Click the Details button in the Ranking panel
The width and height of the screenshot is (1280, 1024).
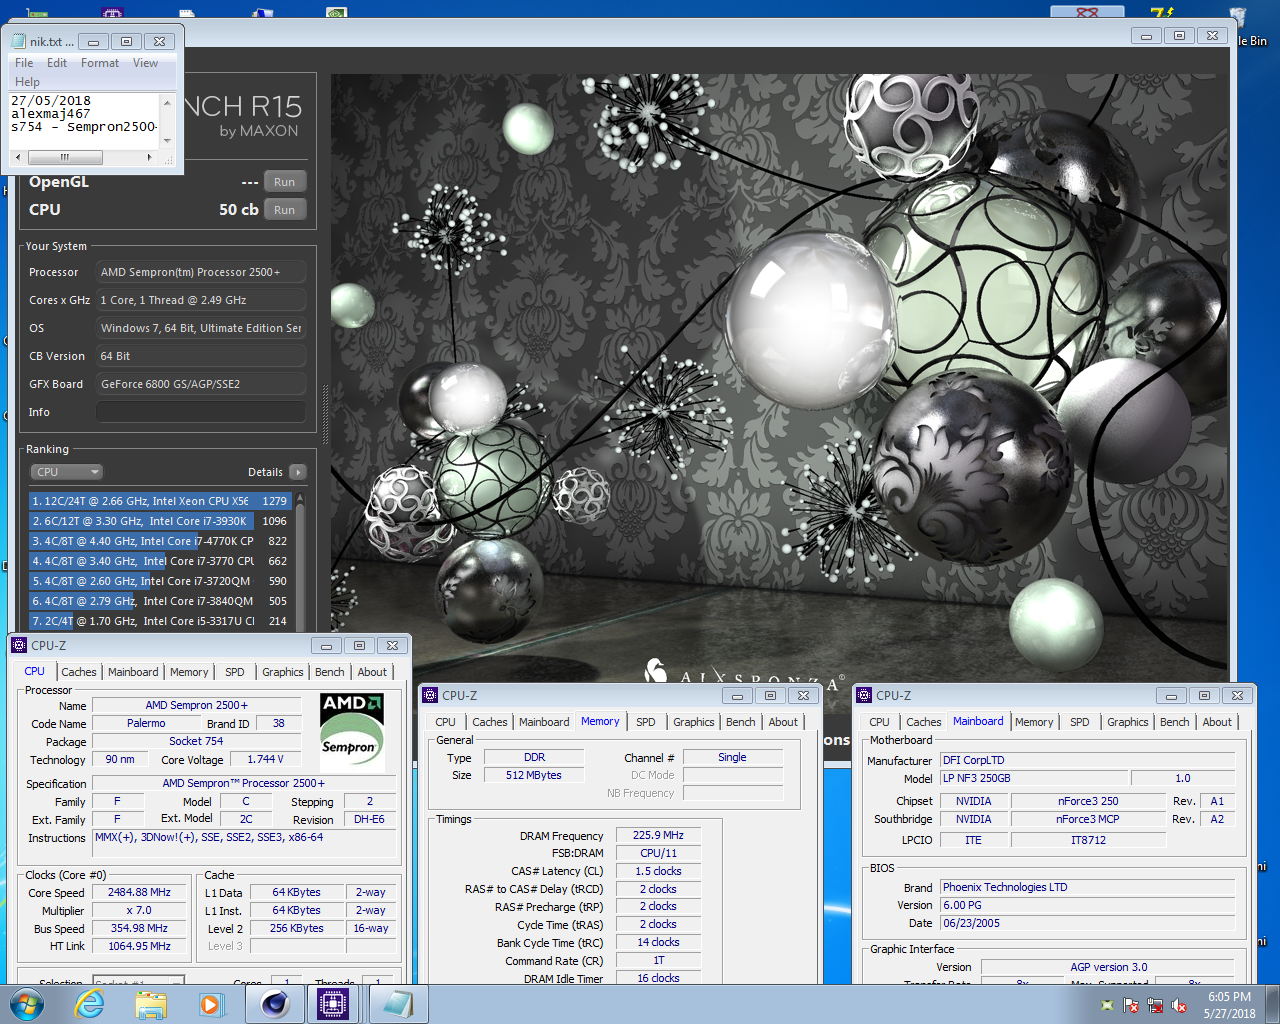pos(265,472)
